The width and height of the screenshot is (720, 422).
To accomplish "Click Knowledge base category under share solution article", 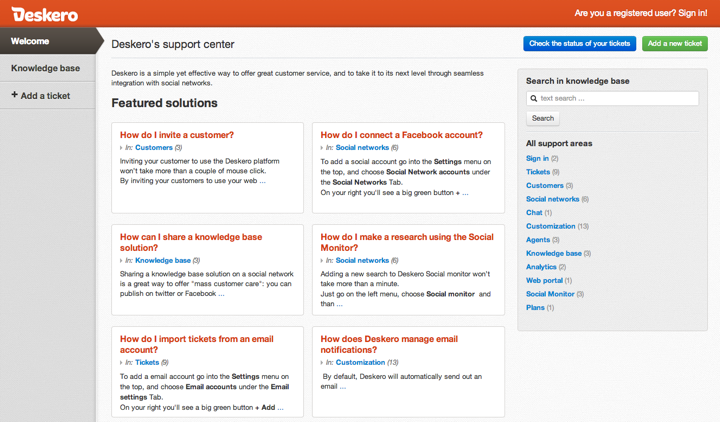I will click(x=163, y=260).
